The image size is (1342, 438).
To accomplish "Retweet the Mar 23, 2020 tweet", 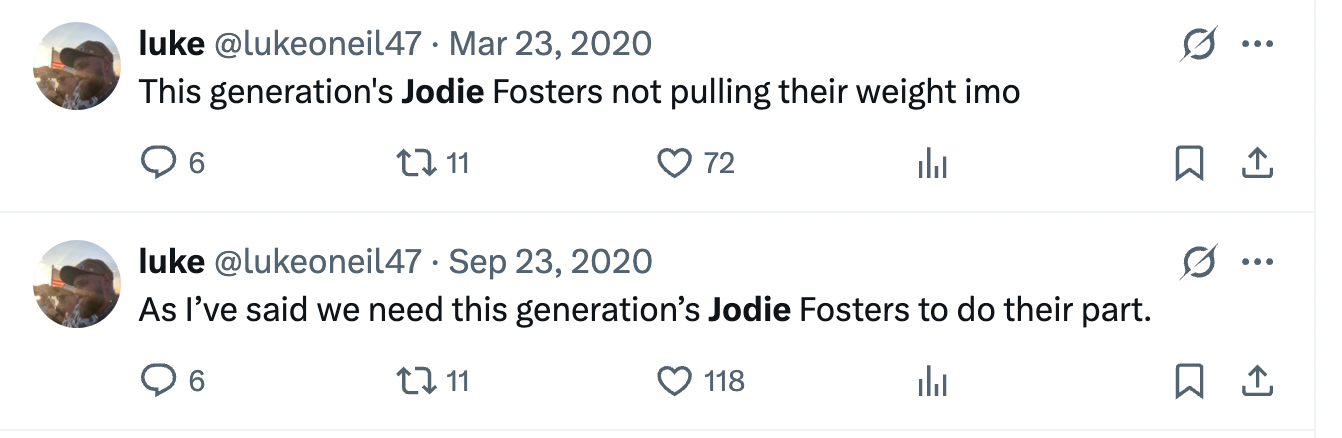I will [x=414, y=163].
